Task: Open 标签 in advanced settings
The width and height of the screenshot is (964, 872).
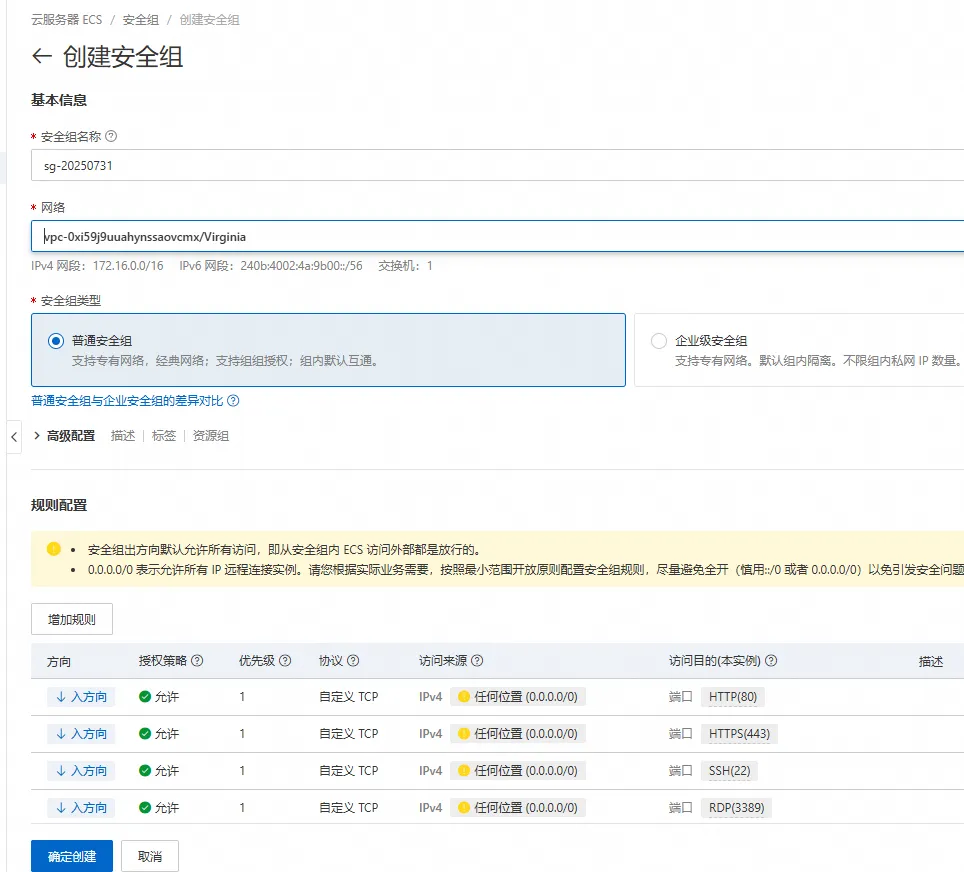Action: (x=164, y=436)
